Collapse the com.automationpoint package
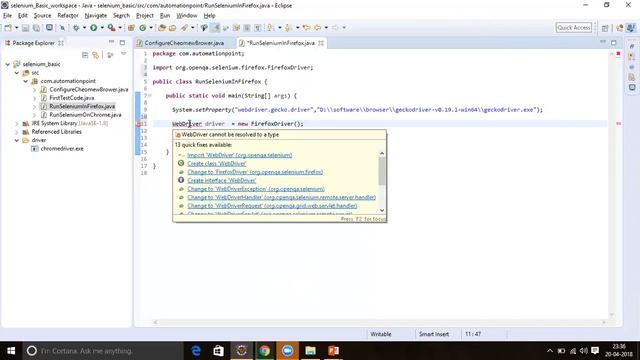640x360 pixels. tap(26, 81)
